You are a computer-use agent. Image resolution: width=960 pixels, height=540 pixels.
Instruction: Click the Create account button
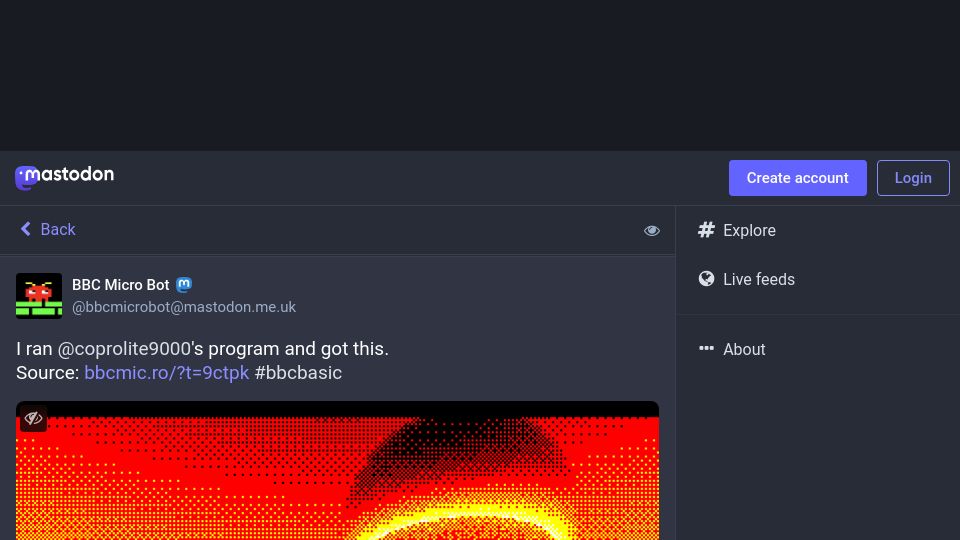click(797, 178)
